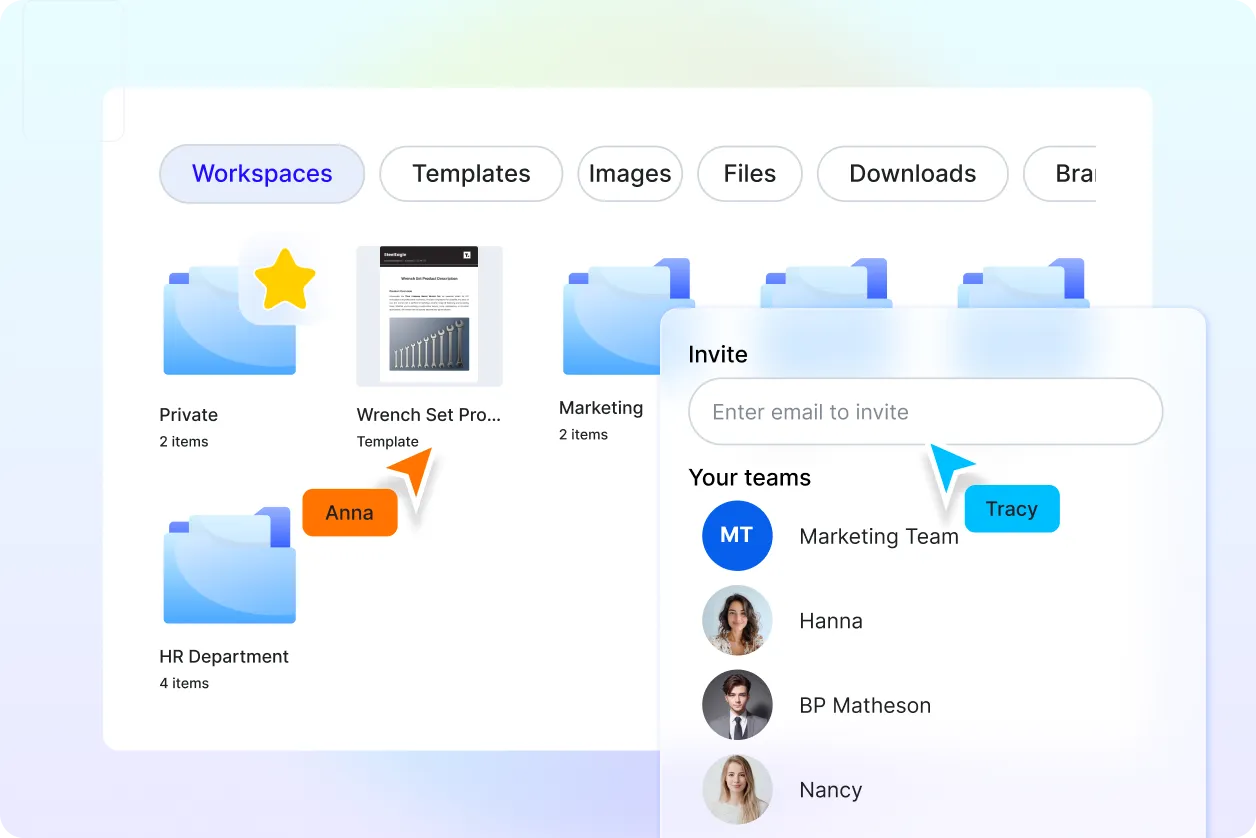Click the '4 items' text

tap(184, 684)
